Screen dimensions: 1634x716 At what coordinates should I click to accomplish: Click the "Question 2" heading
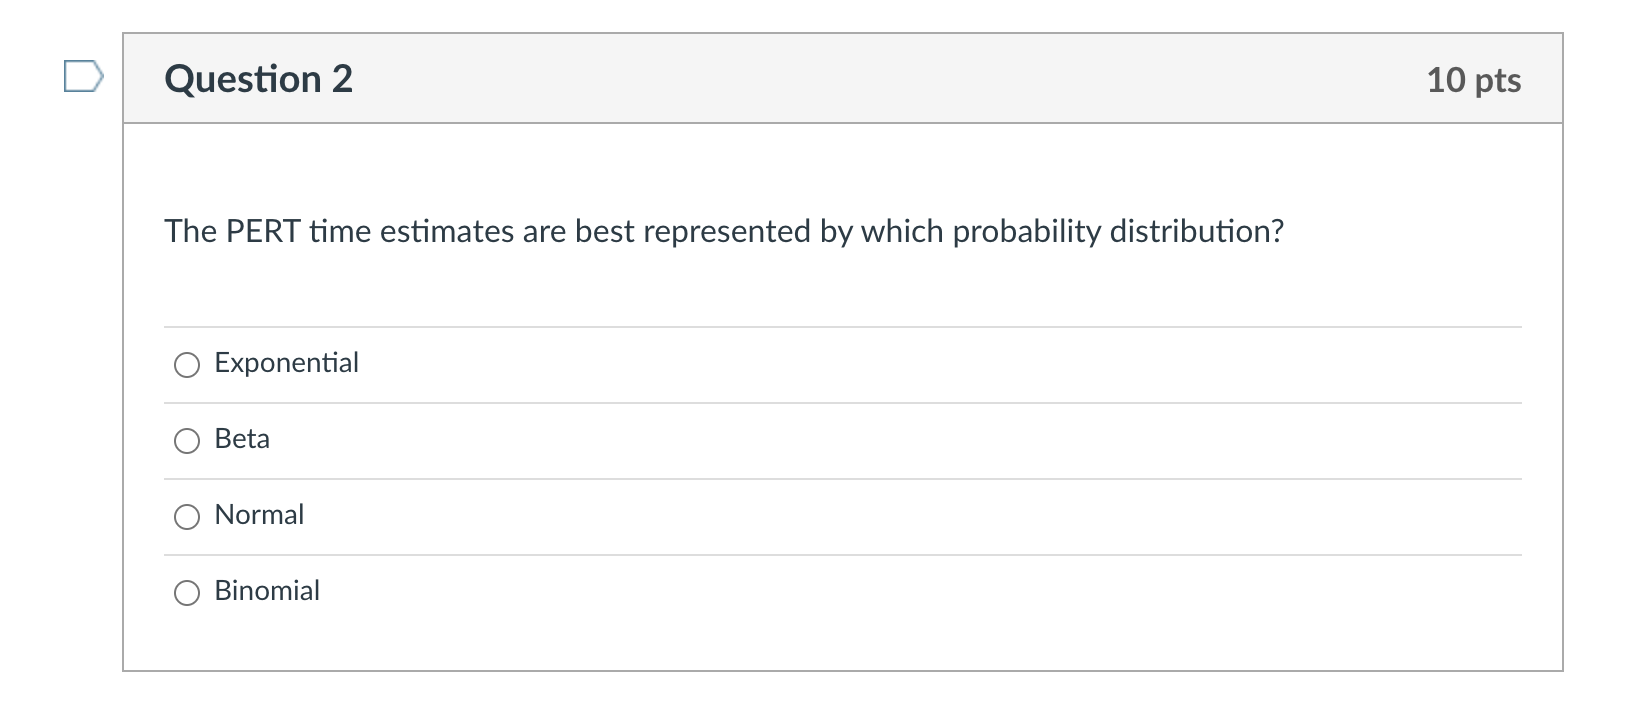[259, 79]
